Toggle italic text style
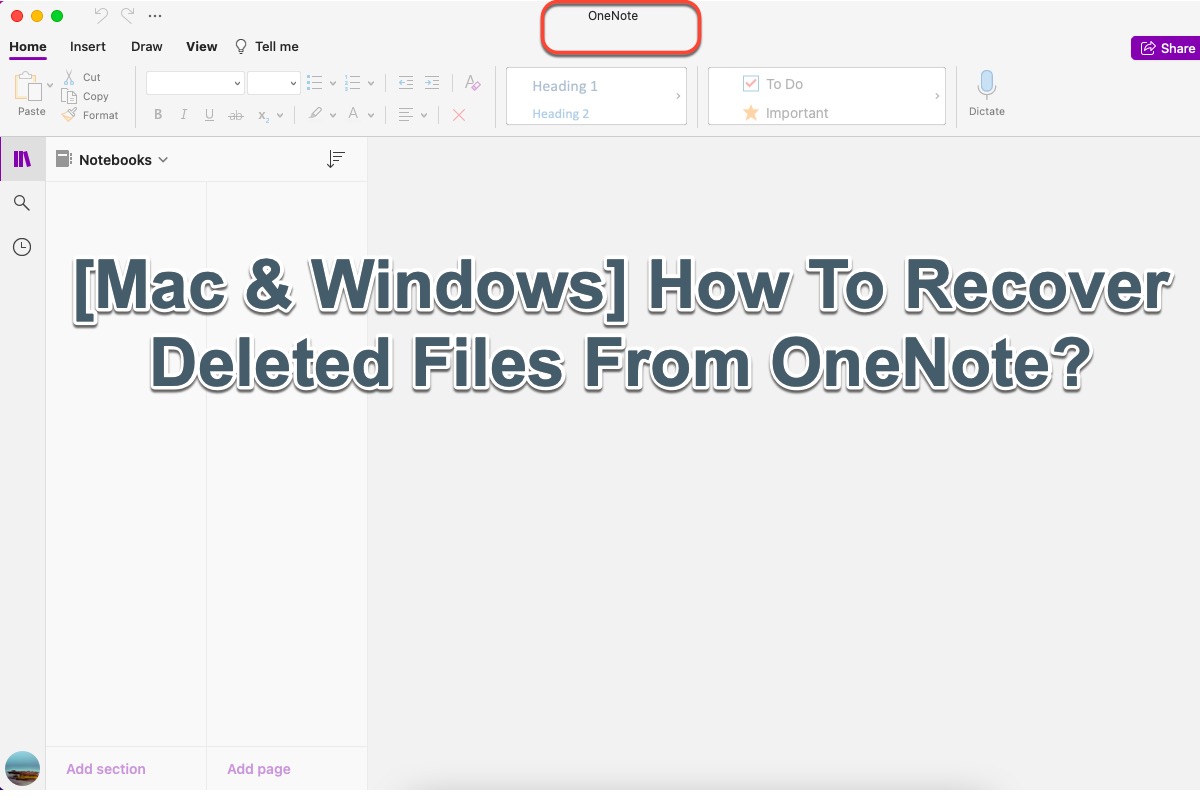Viewport: 1200px width, 801px height. [183, 115]
